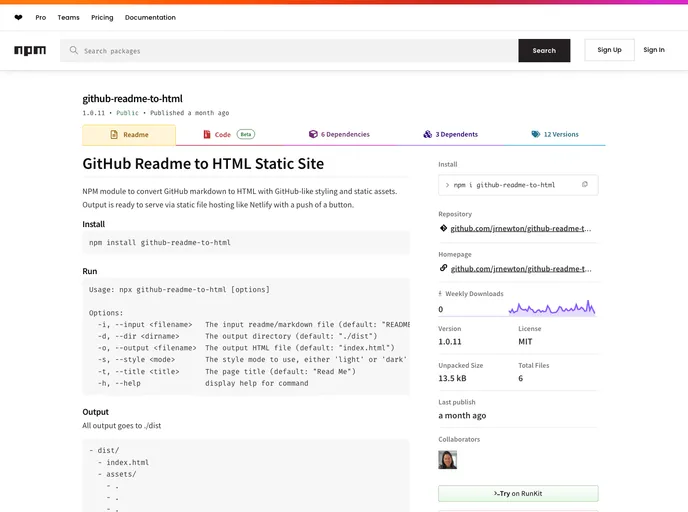The width and height of the screenshot is (688, 512).
Task: Open the Repository GitHub link
Action: pos(521,229)
